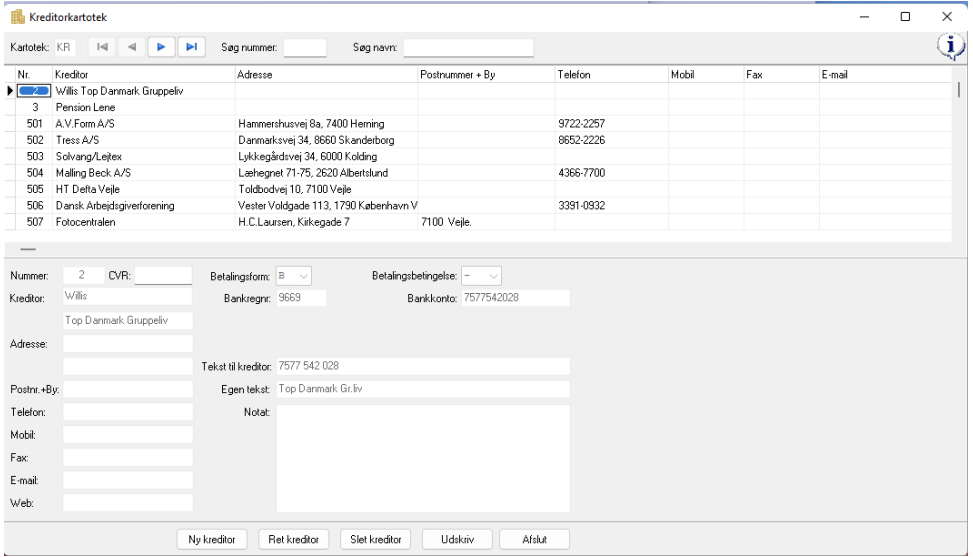Click phone number 4366-7700
Viewport: 973px width, 557px height.
pos(581,173)
